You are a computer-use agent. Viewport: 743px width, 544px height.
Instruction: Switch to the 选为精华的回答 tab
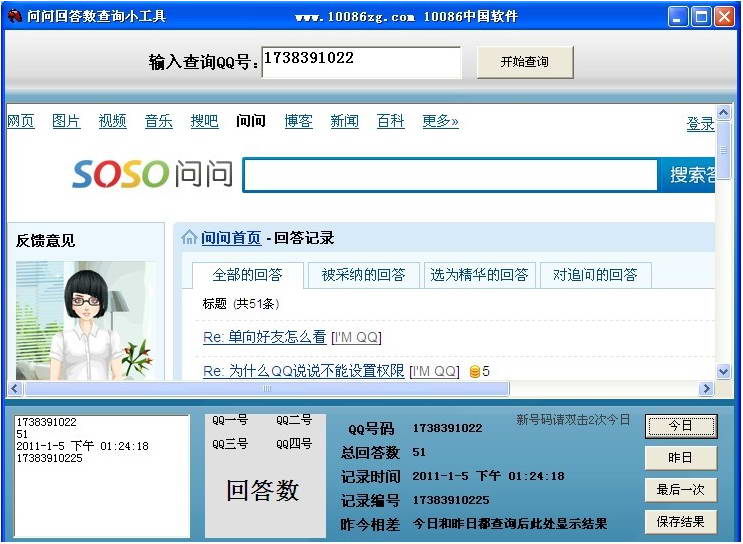click(x=480, y=275)
